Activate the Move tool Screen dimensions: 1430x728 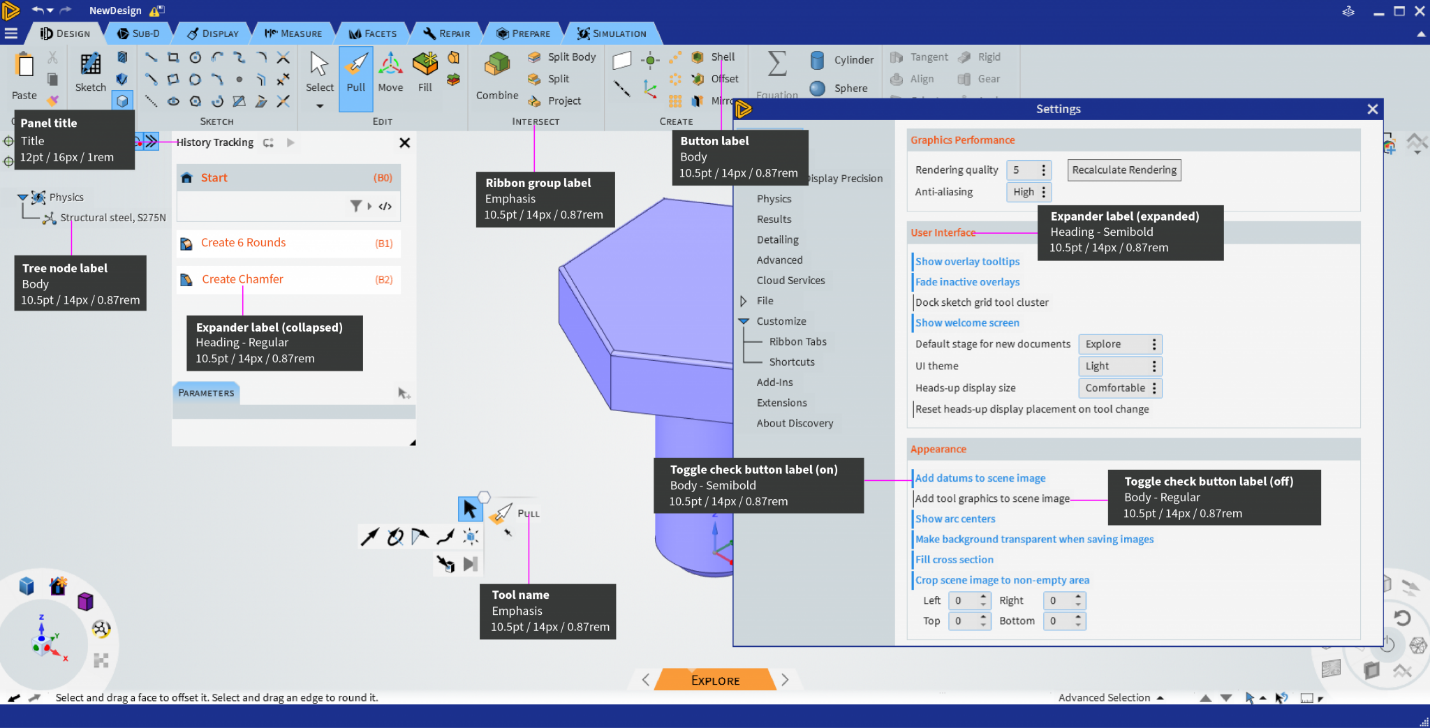tap(390, 73)
